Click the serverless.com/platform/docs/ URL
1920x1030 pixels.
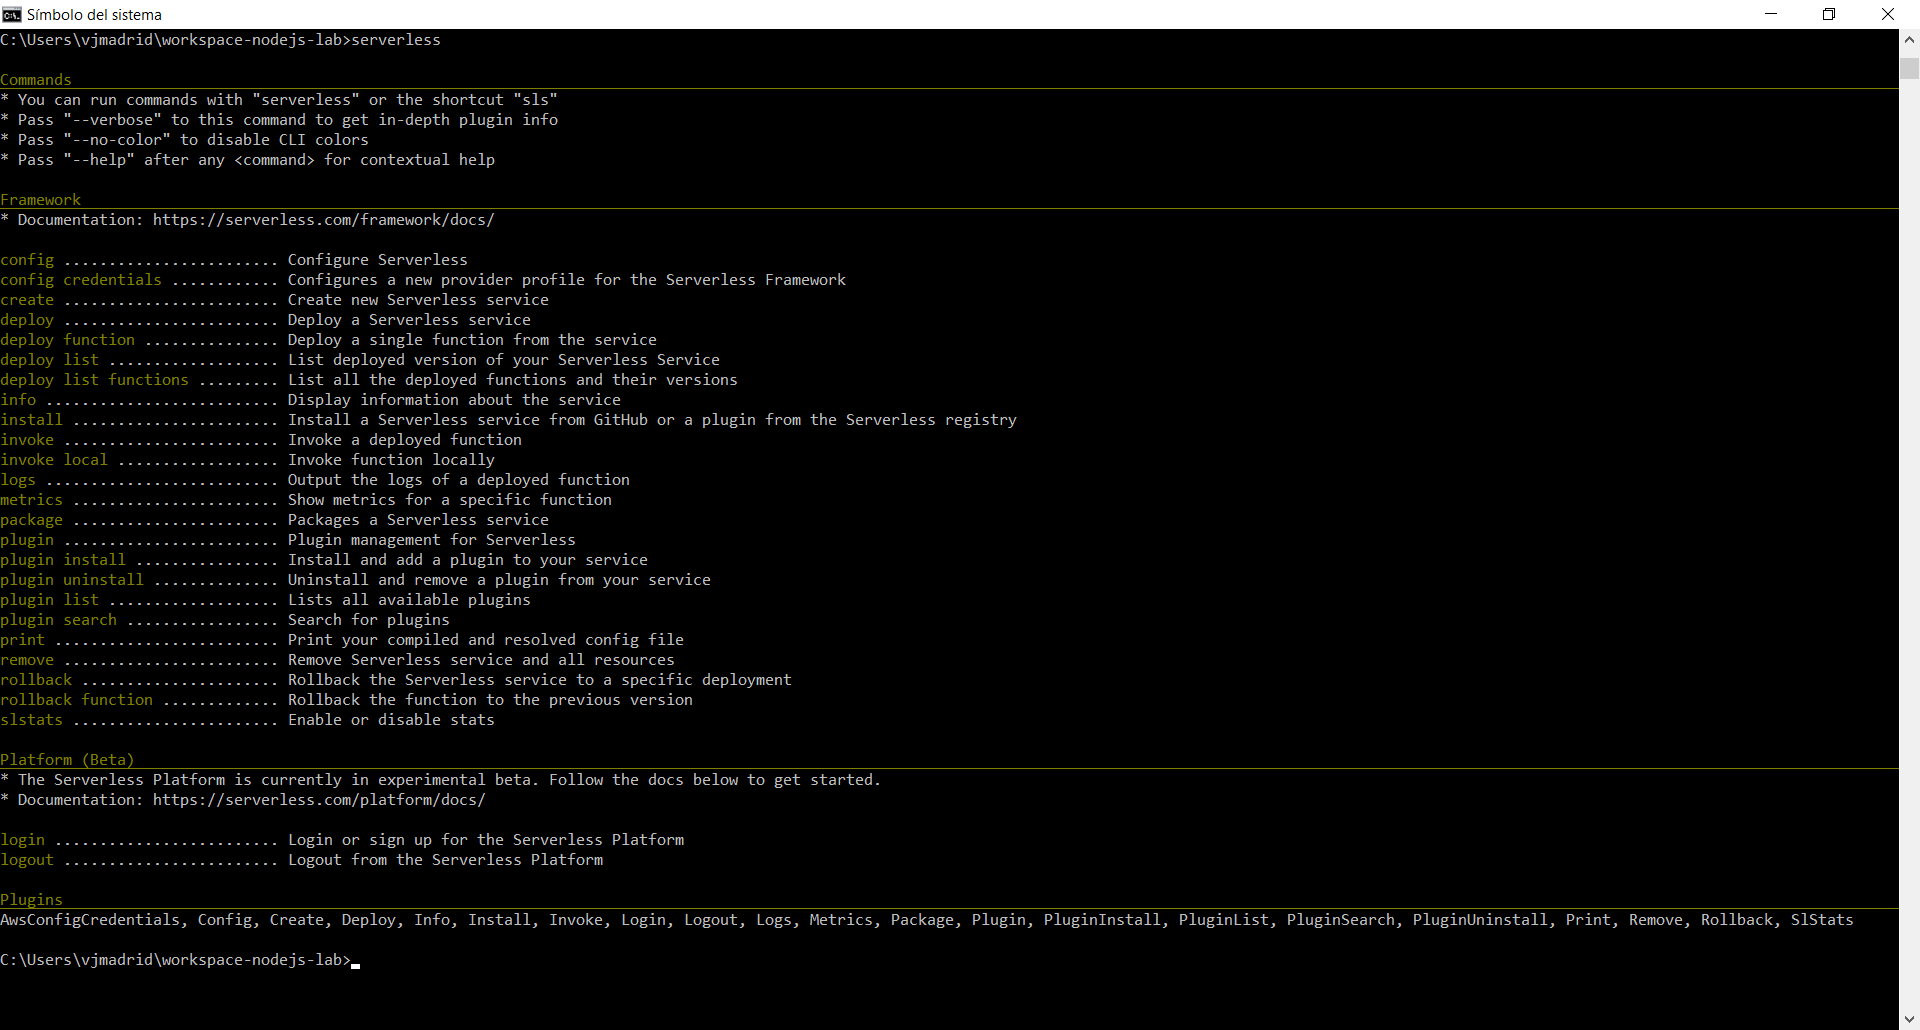(319, 800)
